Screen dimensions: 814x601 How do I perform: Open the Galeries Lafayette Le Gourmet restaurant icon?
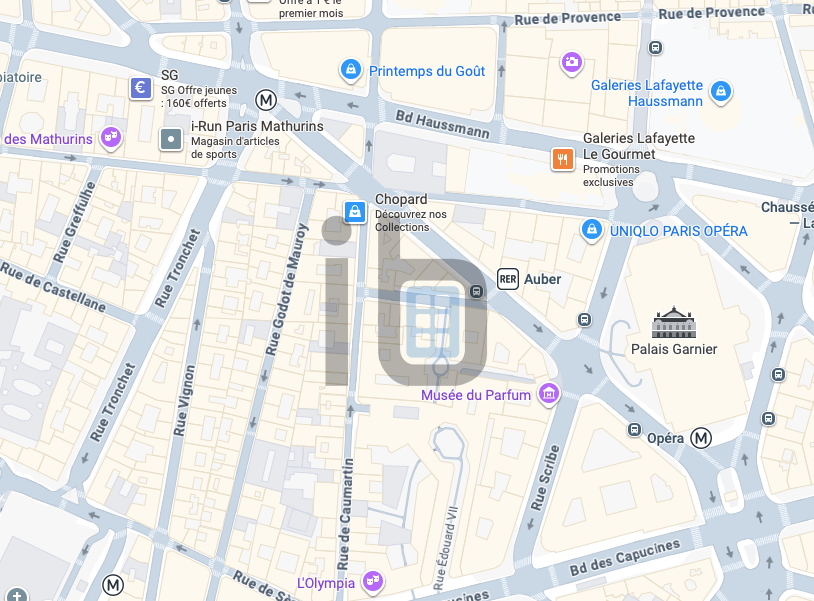click(x=563, y=159)
